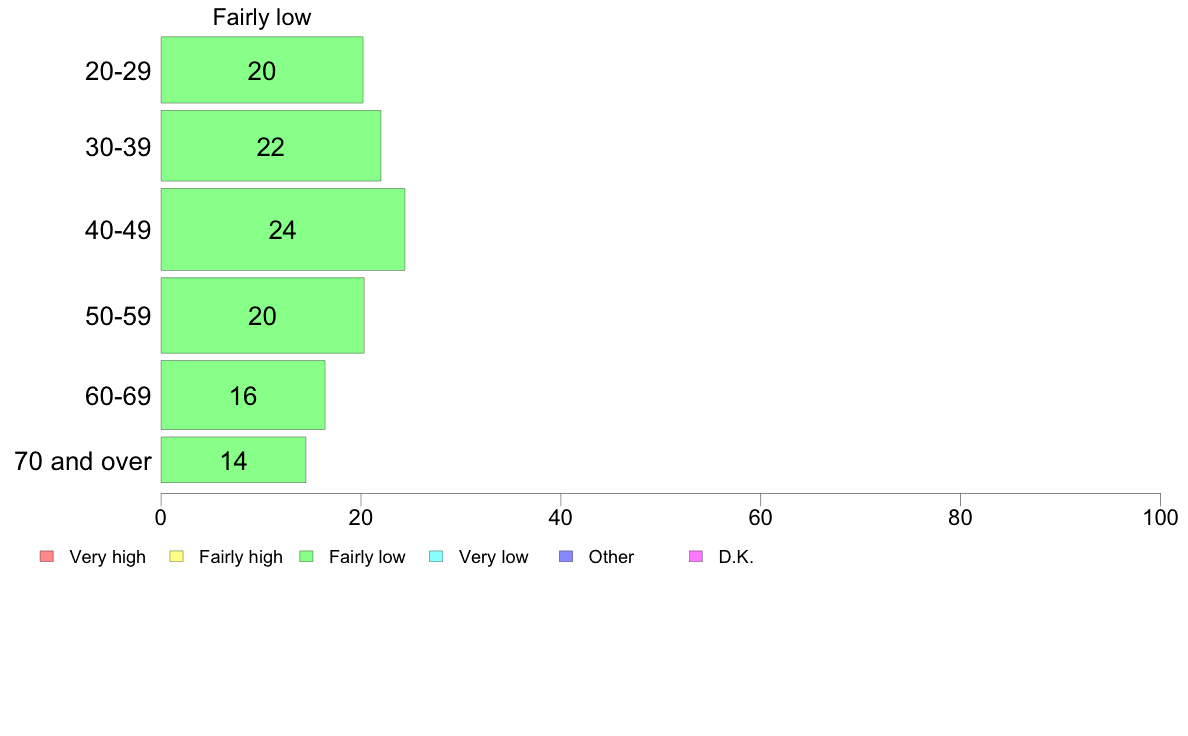The image size is (1188, 736).
Task: Click the Very low cyan legend swatch
Action: 436,556
